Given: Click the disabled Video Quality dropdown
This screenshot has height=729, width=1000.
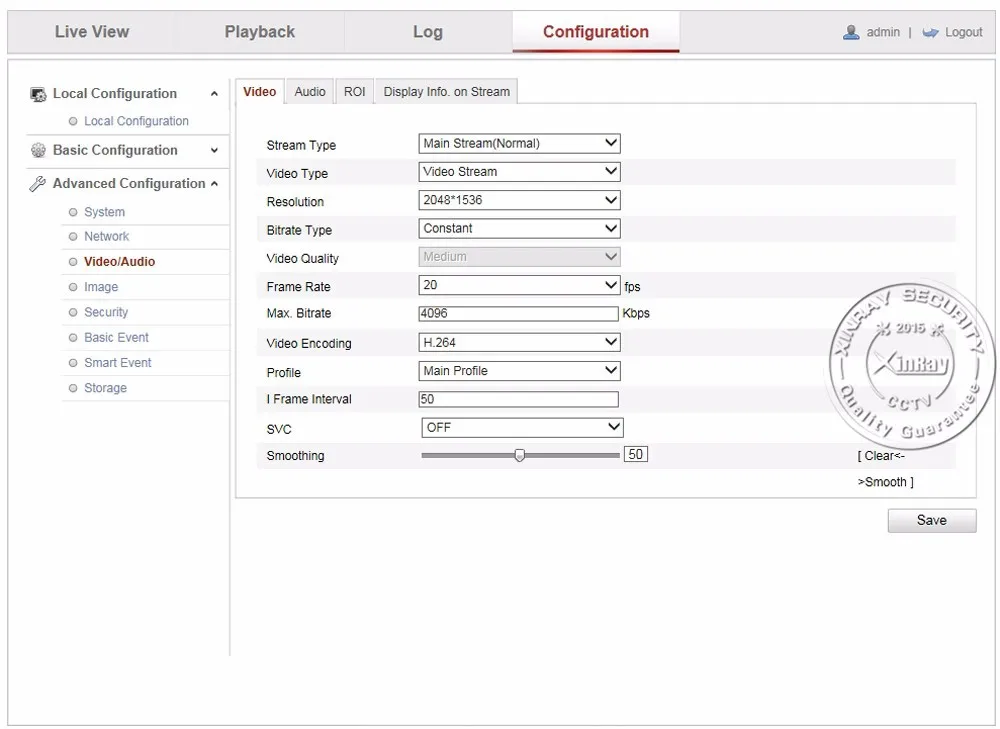Looking at the screenshot, I should tap(519, 257).
